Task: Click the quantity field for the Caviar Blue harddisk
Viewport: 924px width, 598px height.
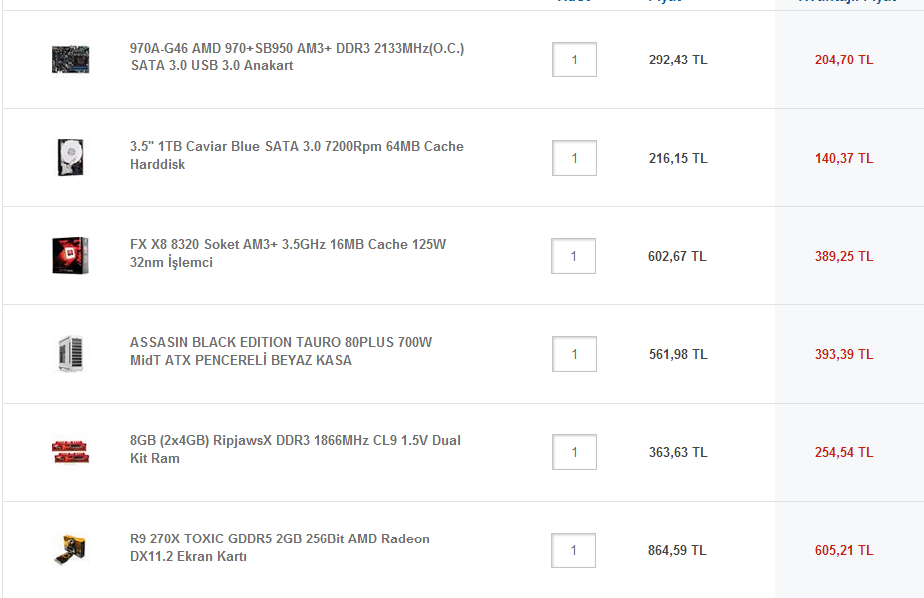Action: point(575,158)
